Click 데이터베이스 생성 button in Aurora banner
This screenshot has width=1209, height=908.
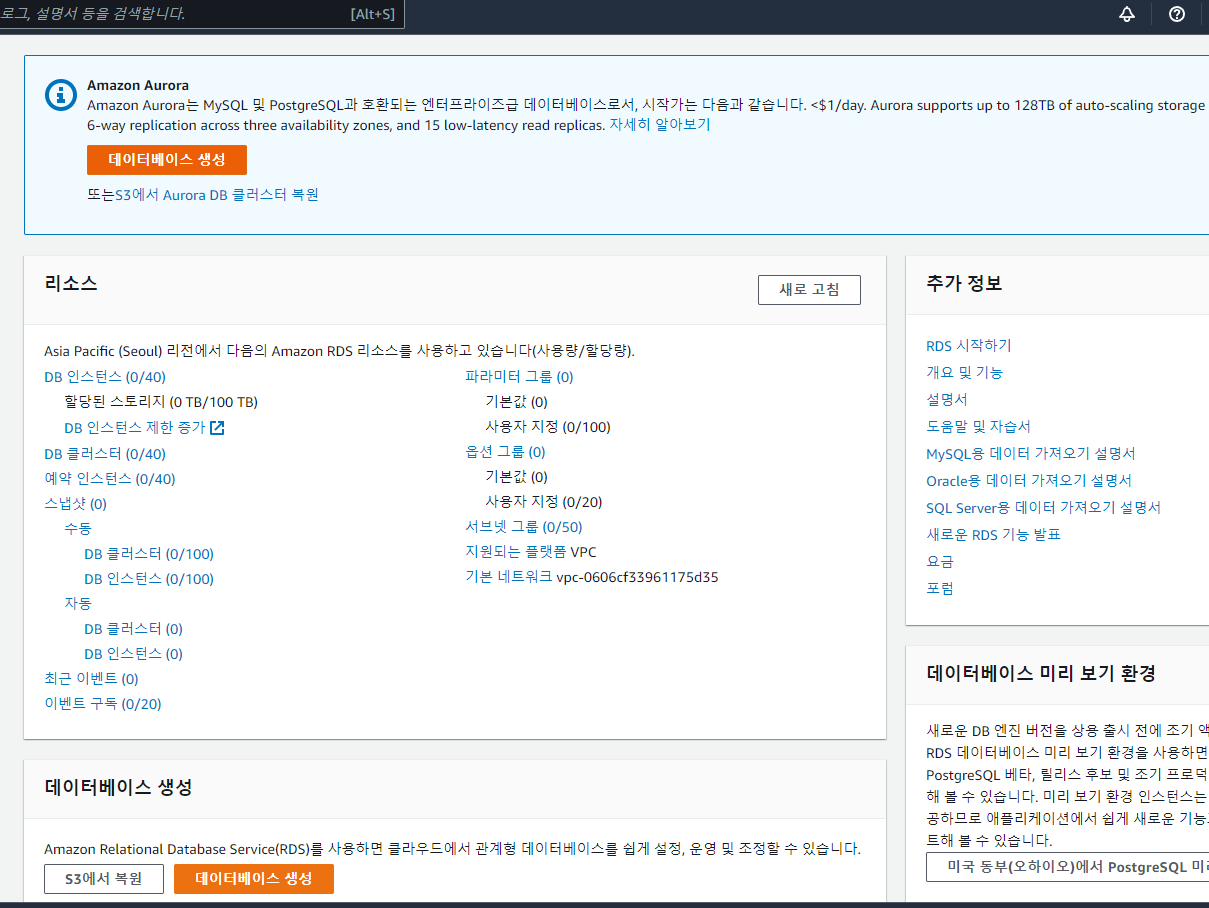click(167, 160)
